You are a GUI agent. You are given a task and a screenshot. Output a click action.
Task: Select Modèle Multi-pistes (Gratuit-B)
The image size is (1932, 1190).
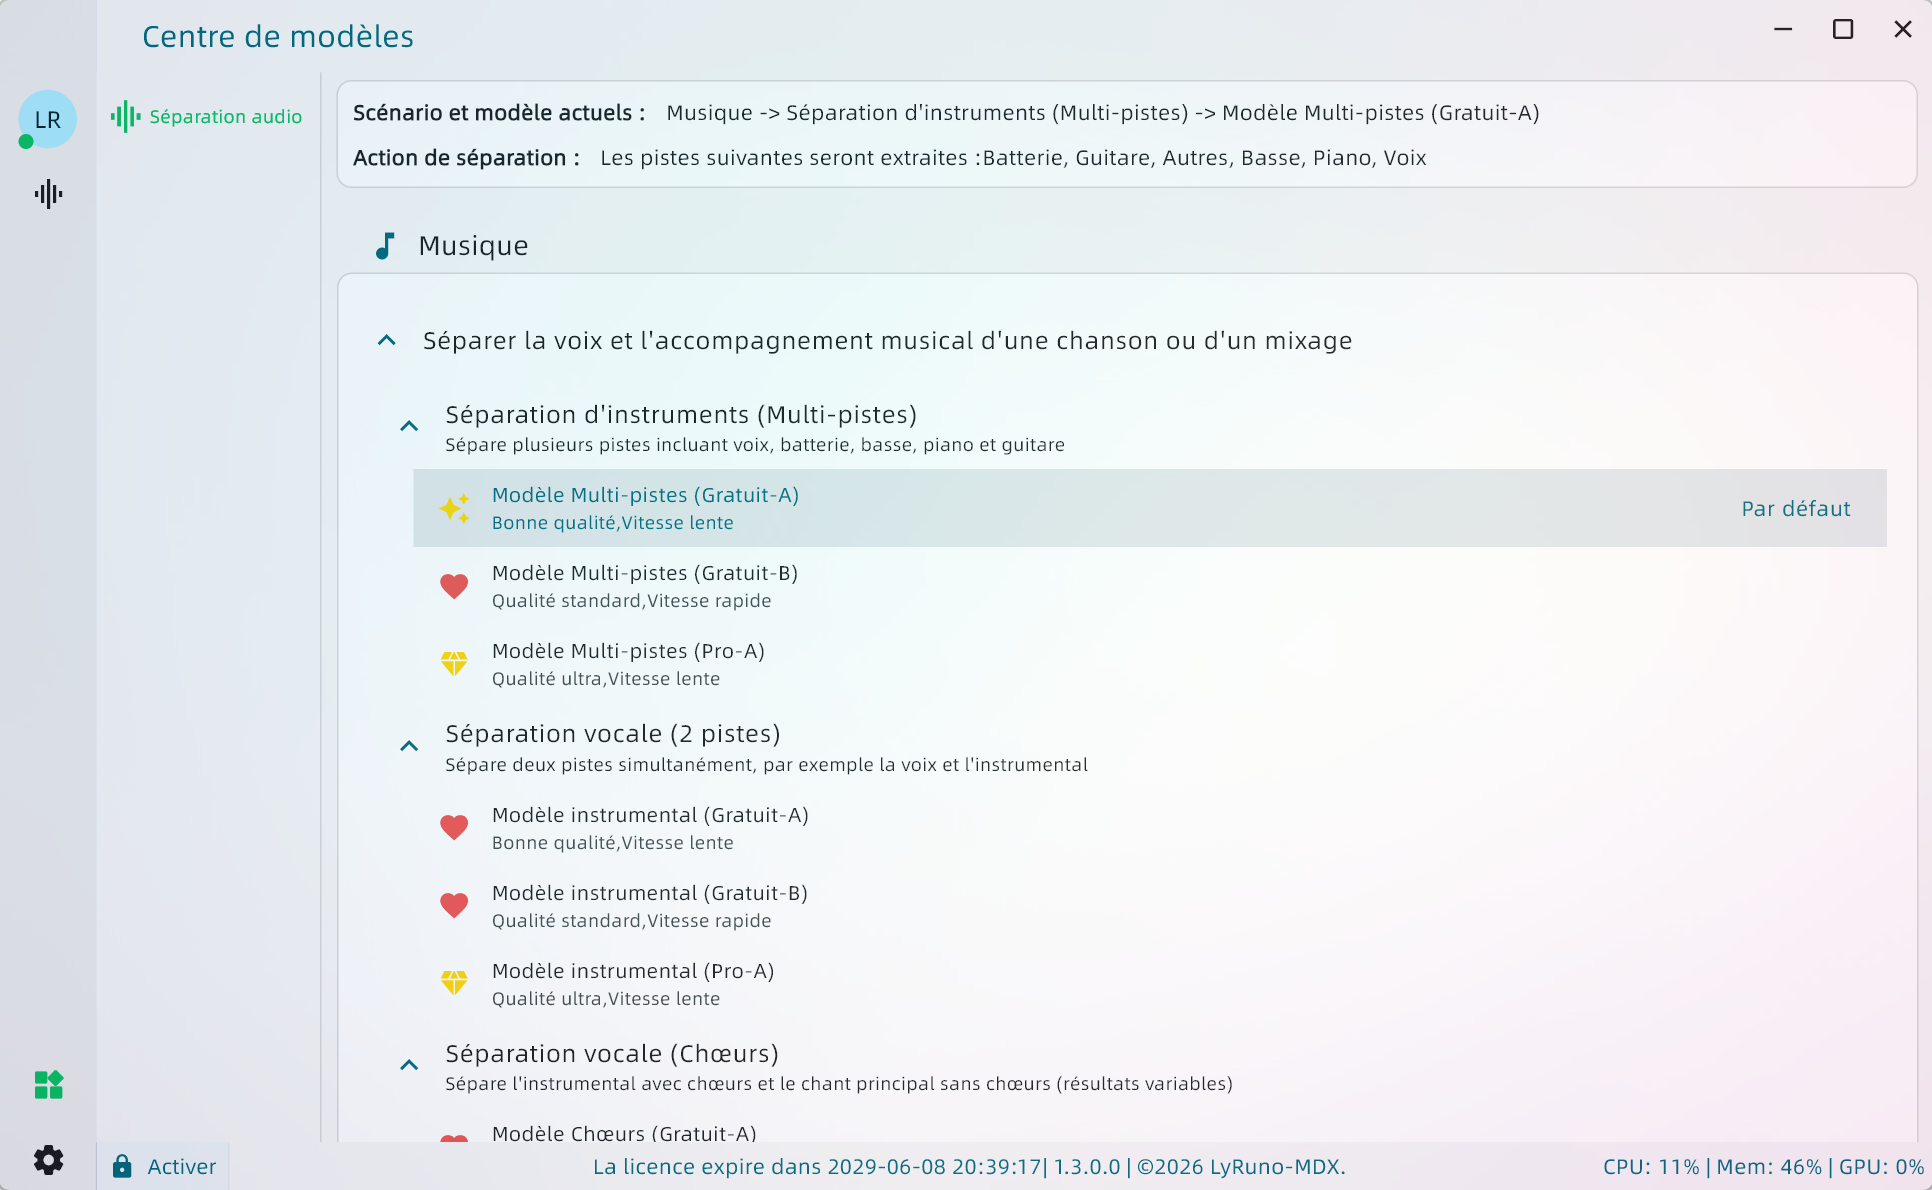click(645, 586)
